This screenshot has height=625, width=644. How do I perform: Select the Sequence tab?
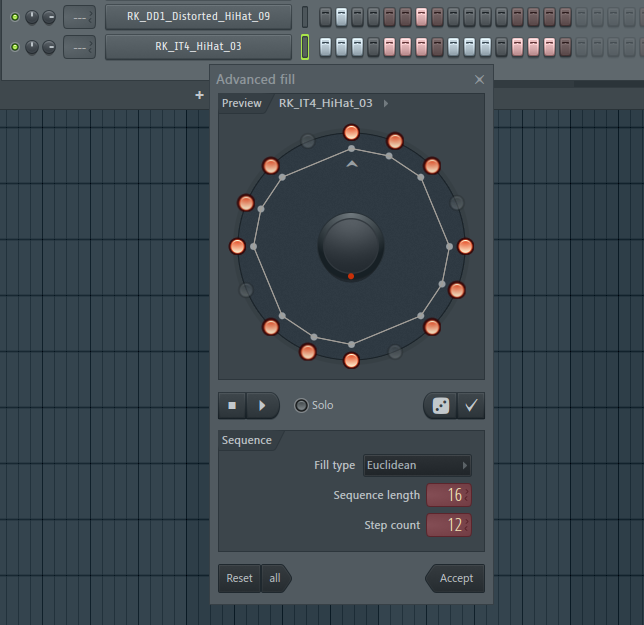[246, 440]
